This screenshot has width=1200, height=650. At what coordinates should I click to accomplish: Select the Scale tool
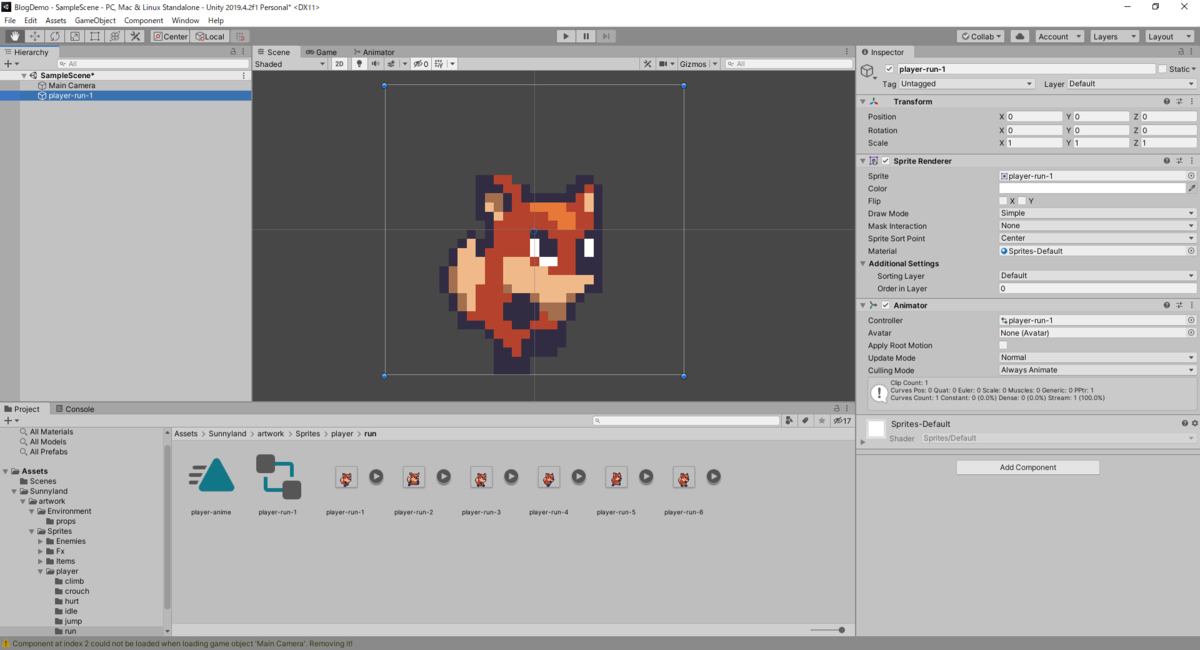click(x=75, y=36)
